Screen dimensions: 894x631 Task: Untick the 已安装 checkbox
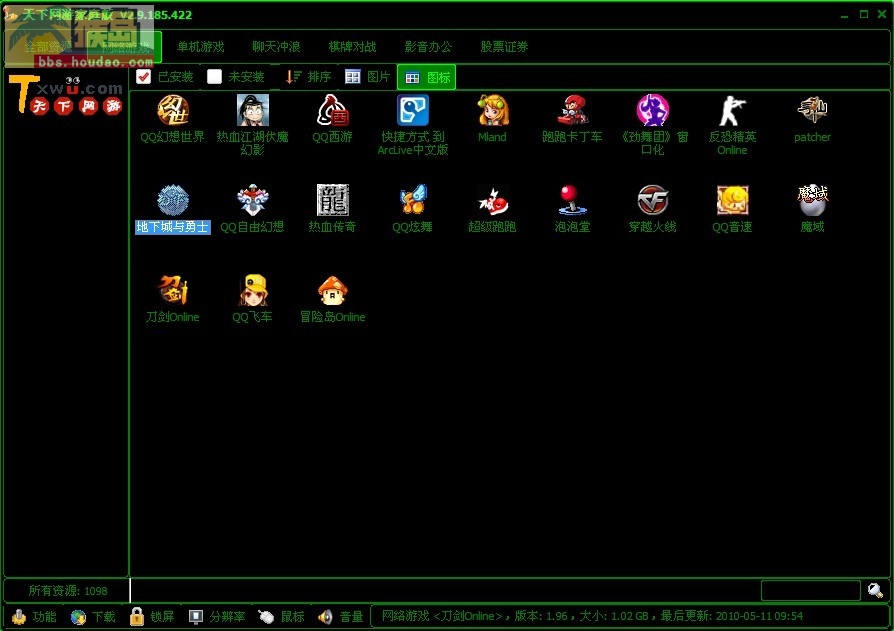(144, 77)
